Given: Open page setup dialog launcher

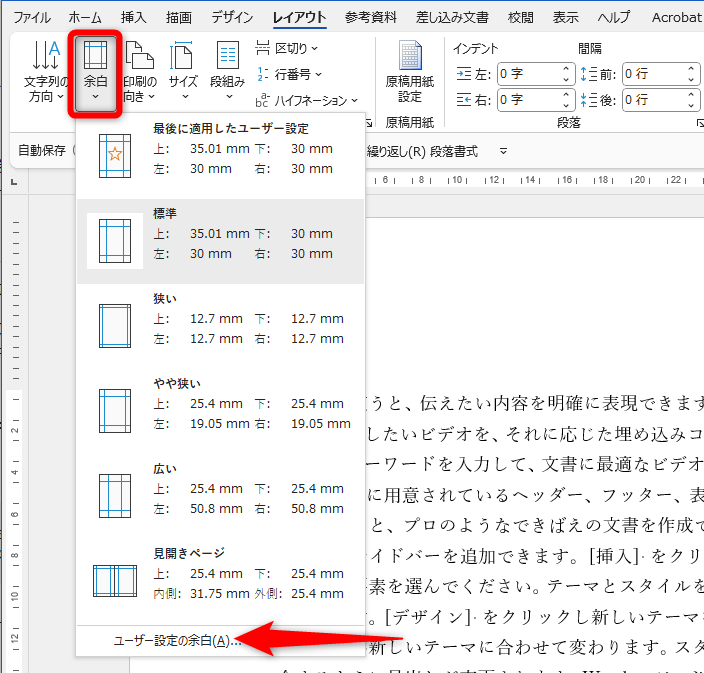Looking at the screenshot, I should (x=369, y=123).
